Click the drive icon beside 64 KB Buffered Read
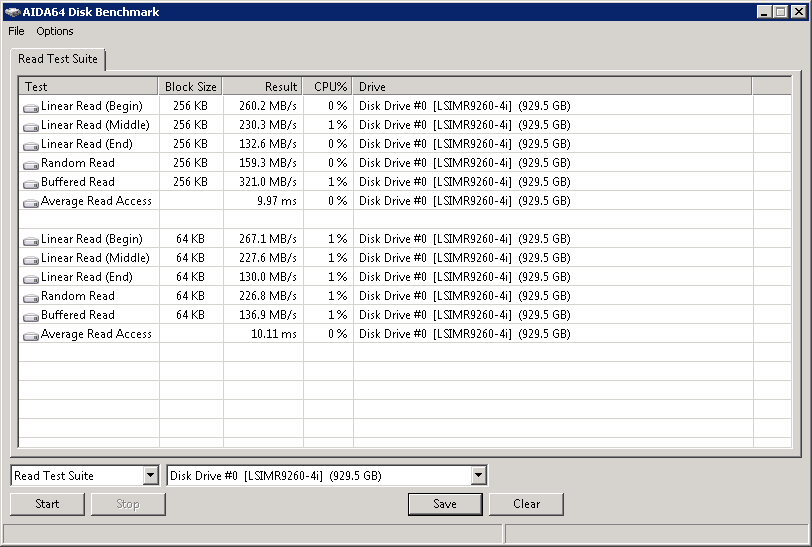This screenshot has height=547, width=812. tap(31, 316)
